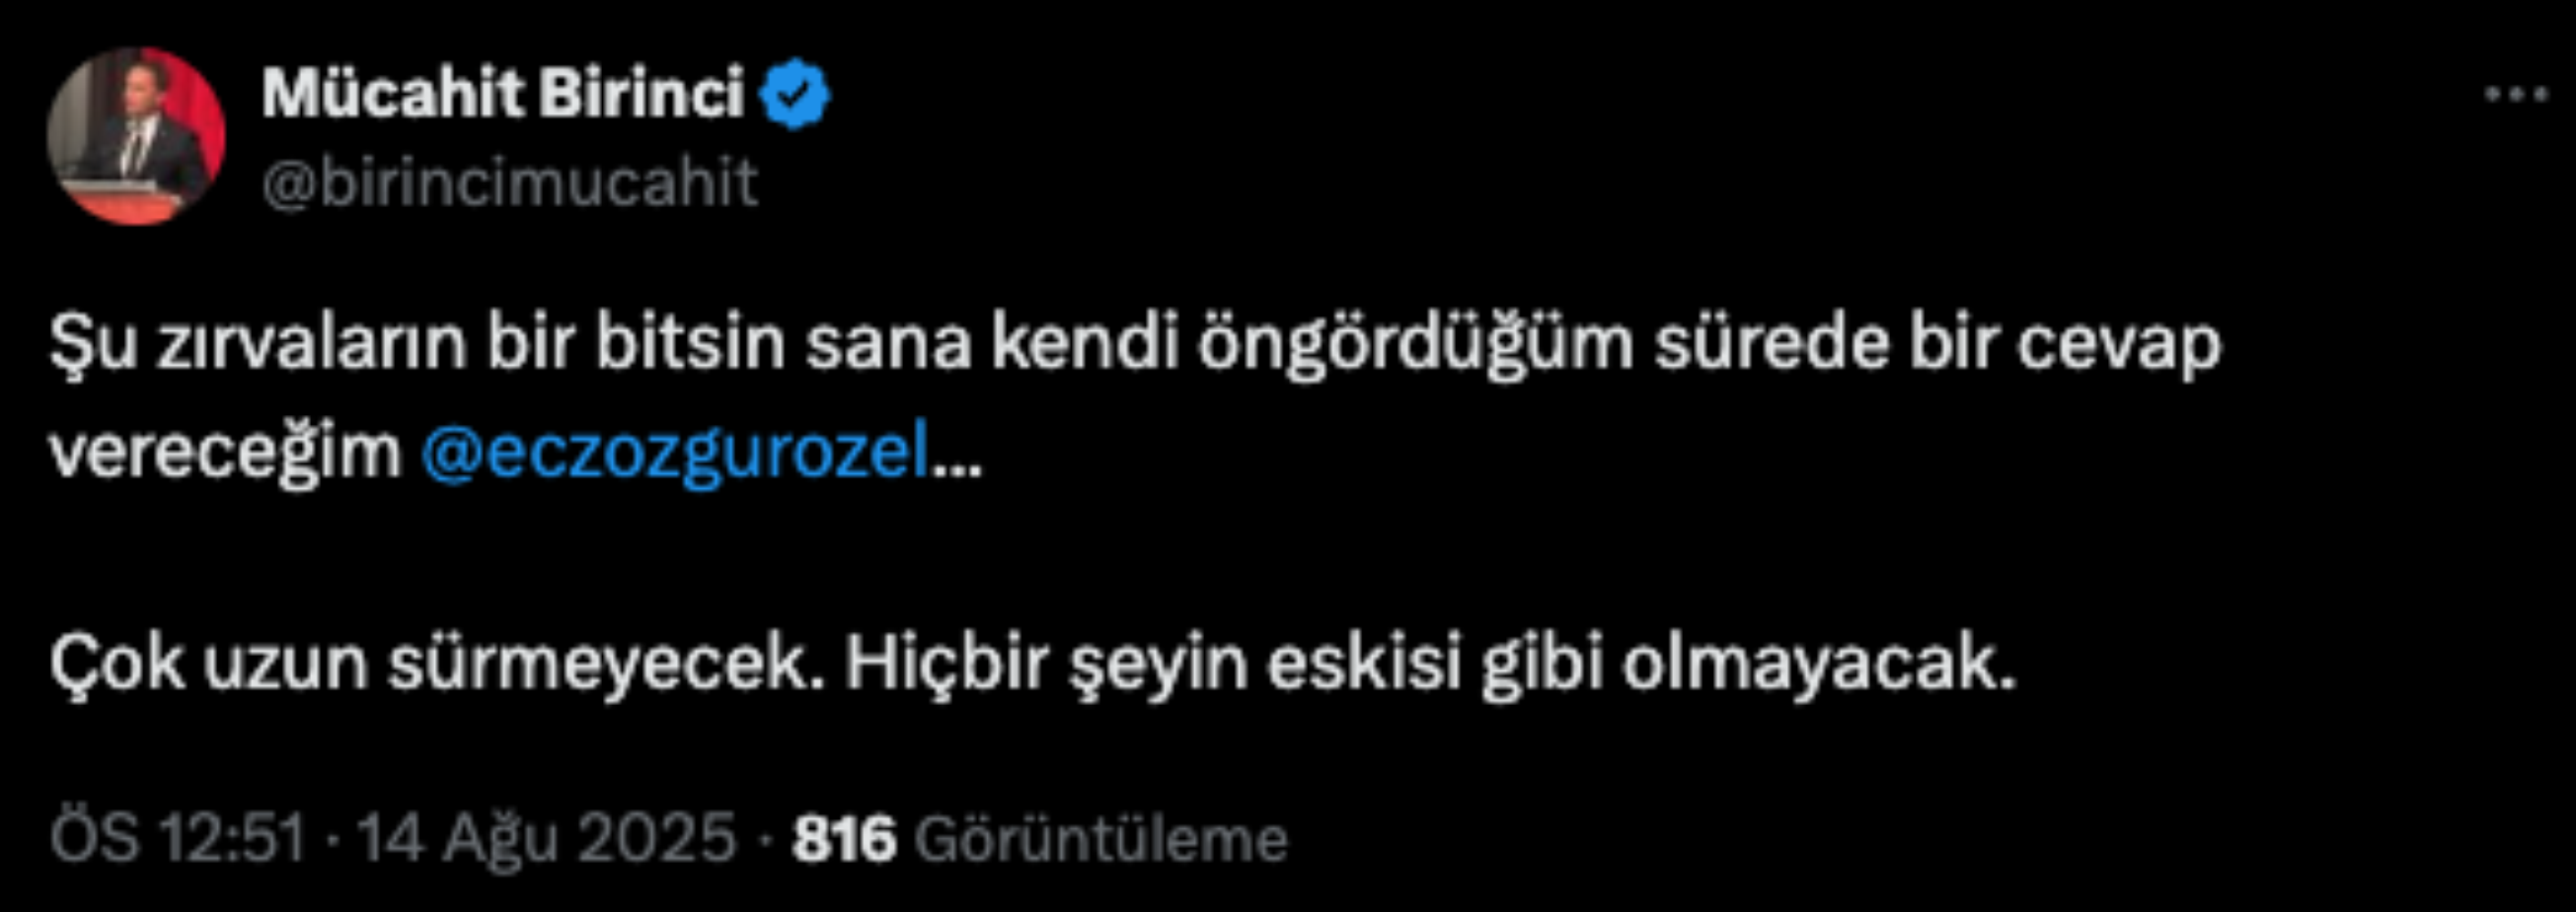Click the blue verified badge
Image resolution: width=2576 pixels, height=912 pixels.
coord(793,94)
